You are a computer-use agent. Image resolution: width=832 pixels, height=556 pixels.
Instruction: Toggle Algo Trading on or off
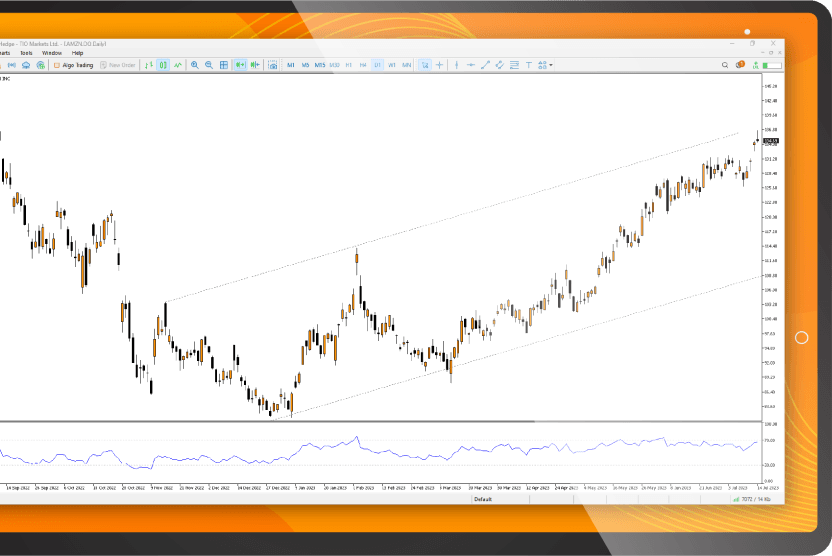(x=72, y=65)
